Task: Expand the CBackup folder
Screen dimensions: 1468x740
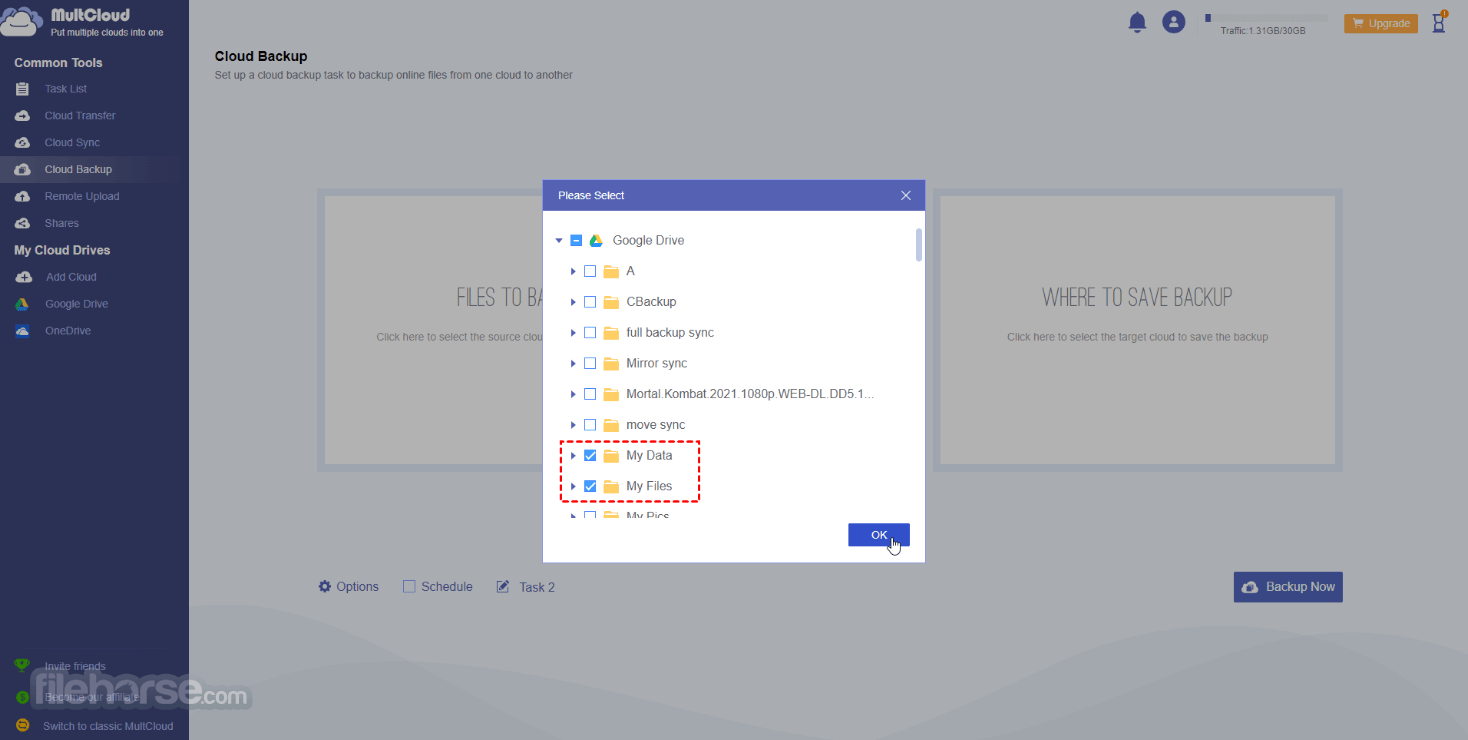Action: tap(573, 302)
